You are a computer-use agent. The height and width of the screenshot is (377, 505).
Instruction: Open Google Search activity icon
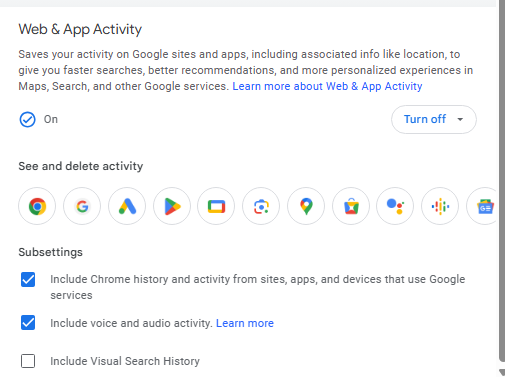[x=82, y=206]
